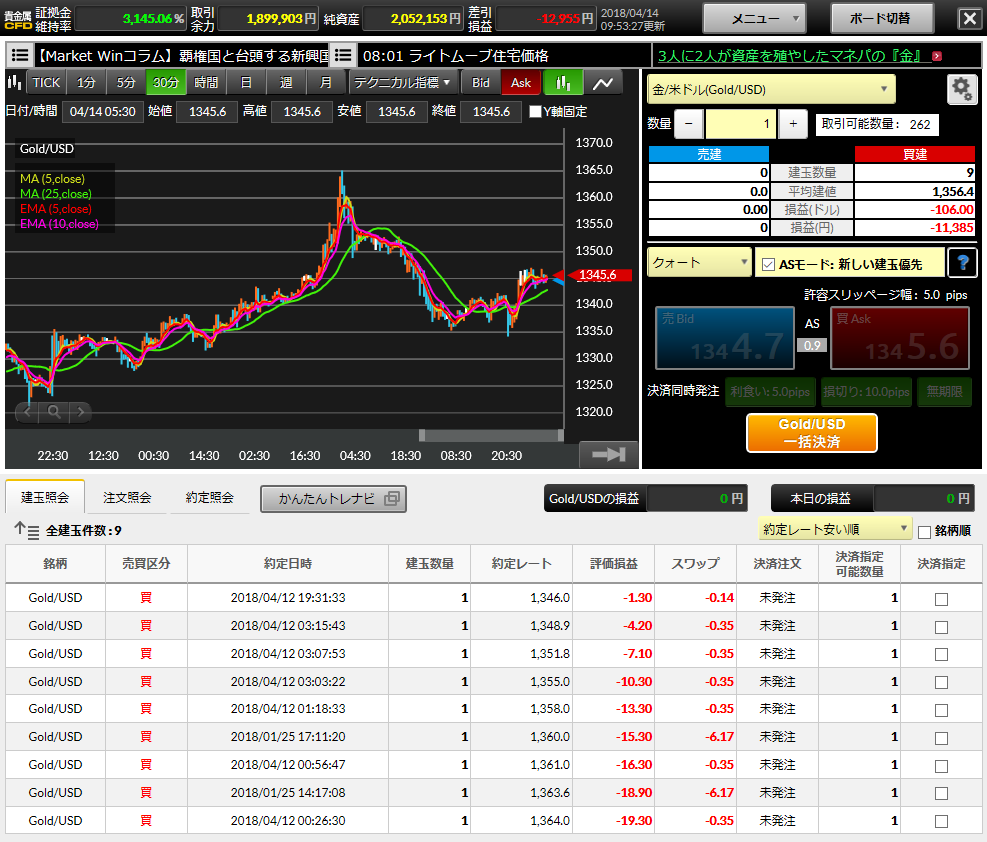This screenshot has height=842, width=987.
Task: Click the chart magnifier zoom icon
Action: (54, 412)
